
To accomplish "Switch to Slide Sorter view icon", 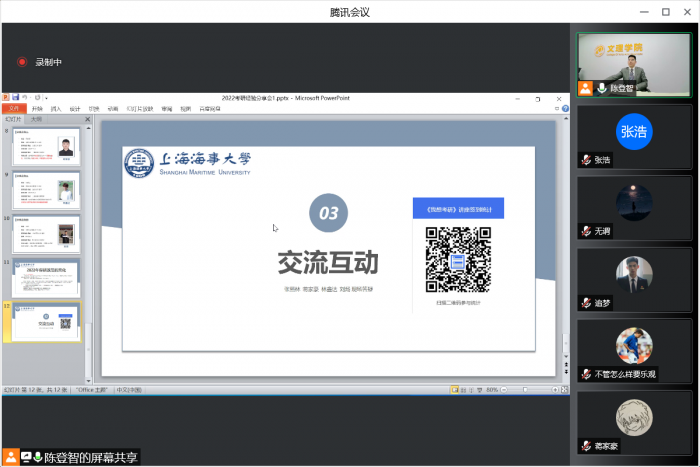I will pyautogui.click(x=463, y=390).
